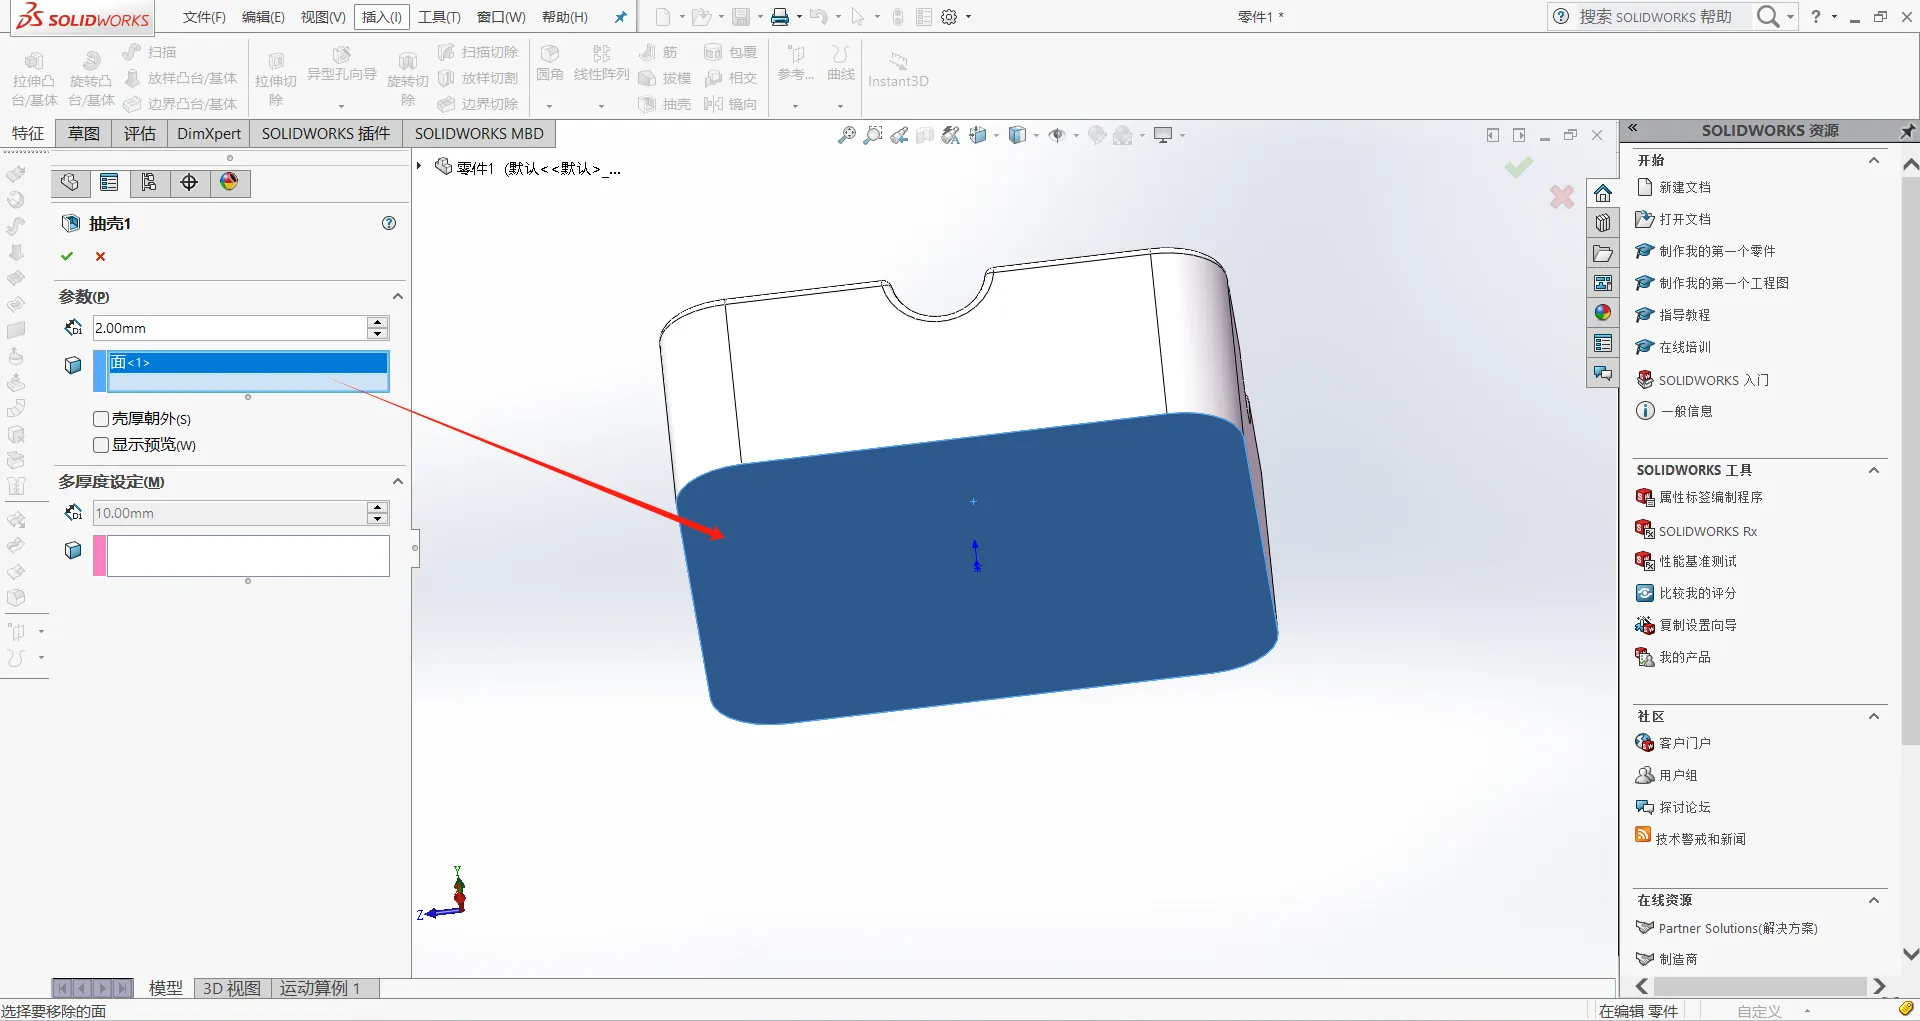Switch to the 草图 tab
The width and height of the screenshot is (1920, 1021).
pyautogui.click(x=83, y=133)
